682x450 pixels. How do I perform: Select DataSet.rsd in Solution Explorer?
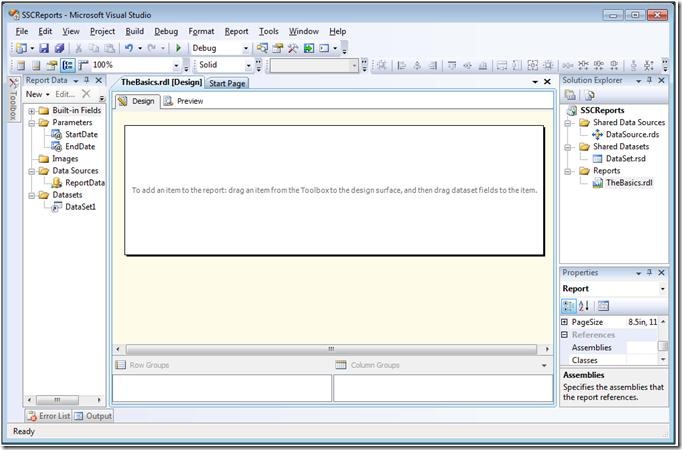(x=619, y=159)
